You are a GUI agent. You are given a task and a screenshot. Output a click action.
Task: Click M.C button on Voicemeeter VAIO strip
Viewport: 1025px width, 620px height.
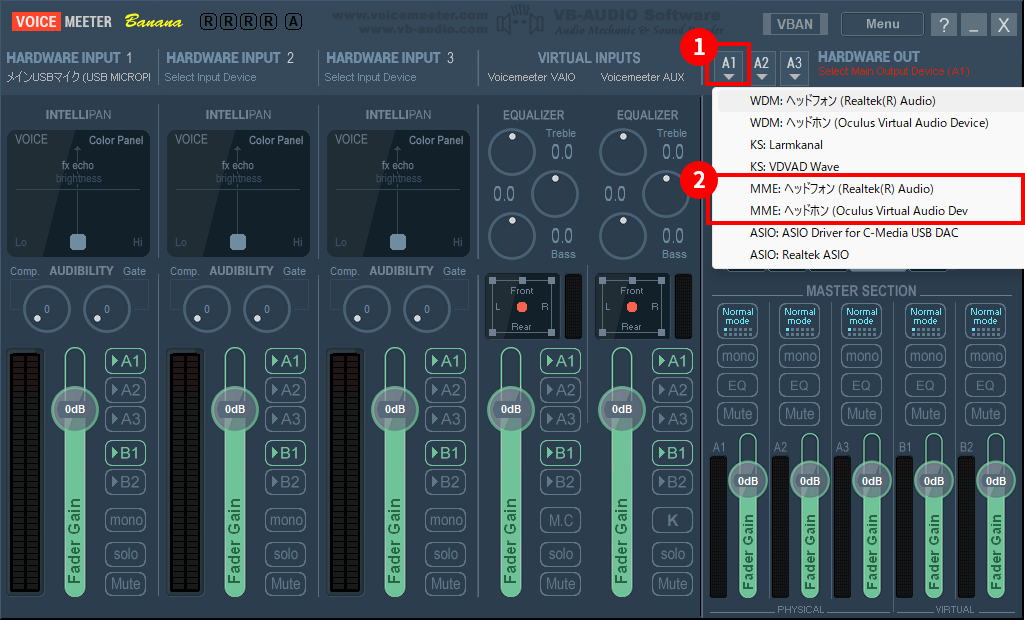pyautogui.click(x=561, y=520)
